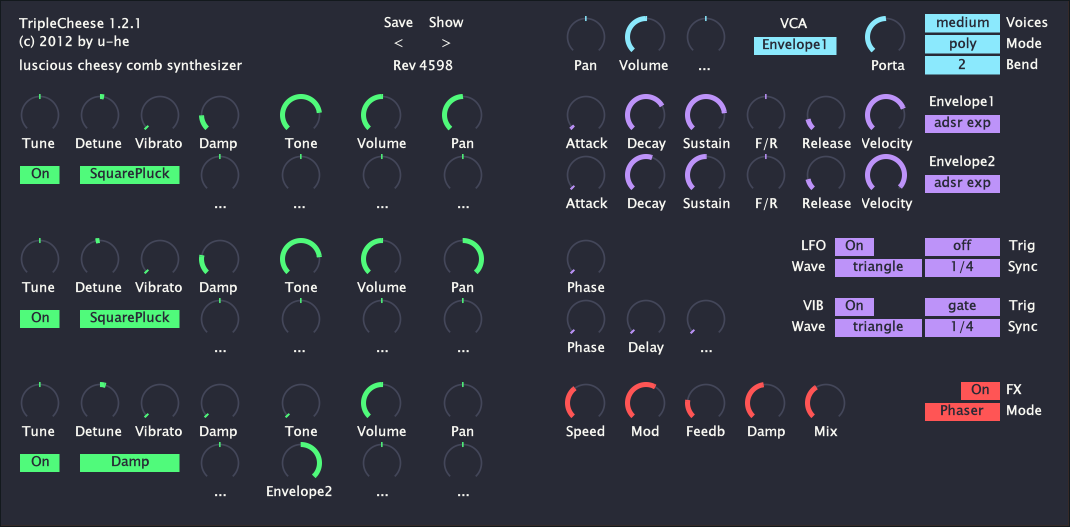Open LFO Trig selector showing off

tap(962, 246)
